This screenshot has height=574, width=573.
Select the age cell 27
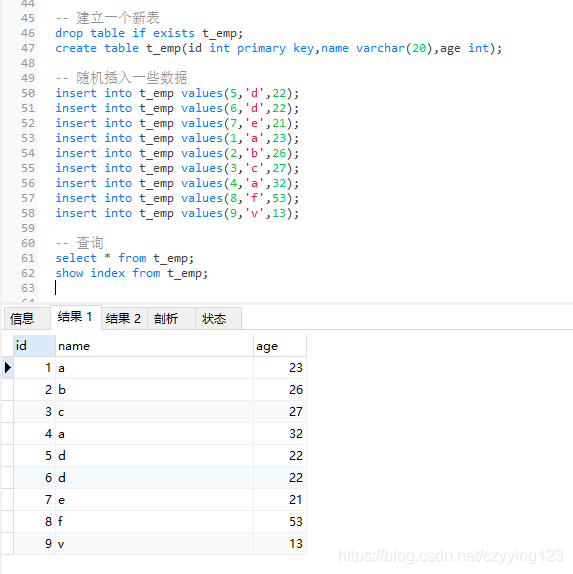click(x=280, y=411)
